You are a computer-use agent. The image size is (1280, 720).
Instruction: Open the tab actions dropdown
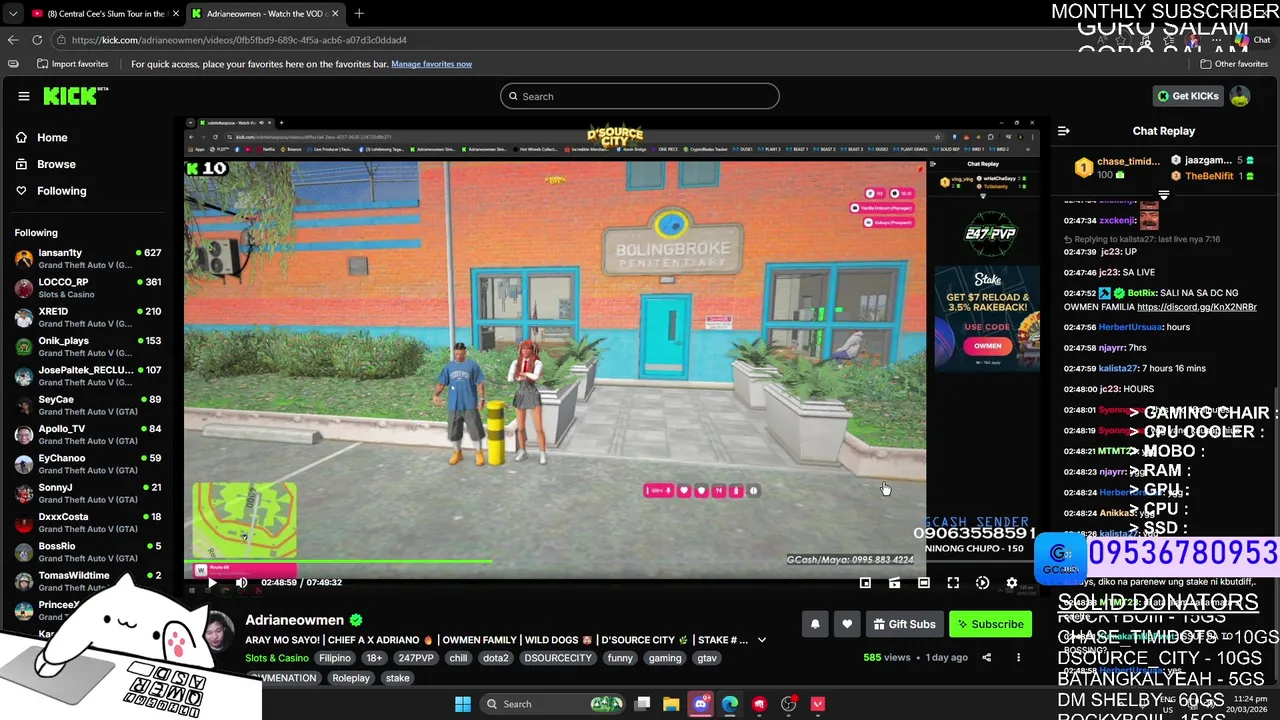(12, 13)
